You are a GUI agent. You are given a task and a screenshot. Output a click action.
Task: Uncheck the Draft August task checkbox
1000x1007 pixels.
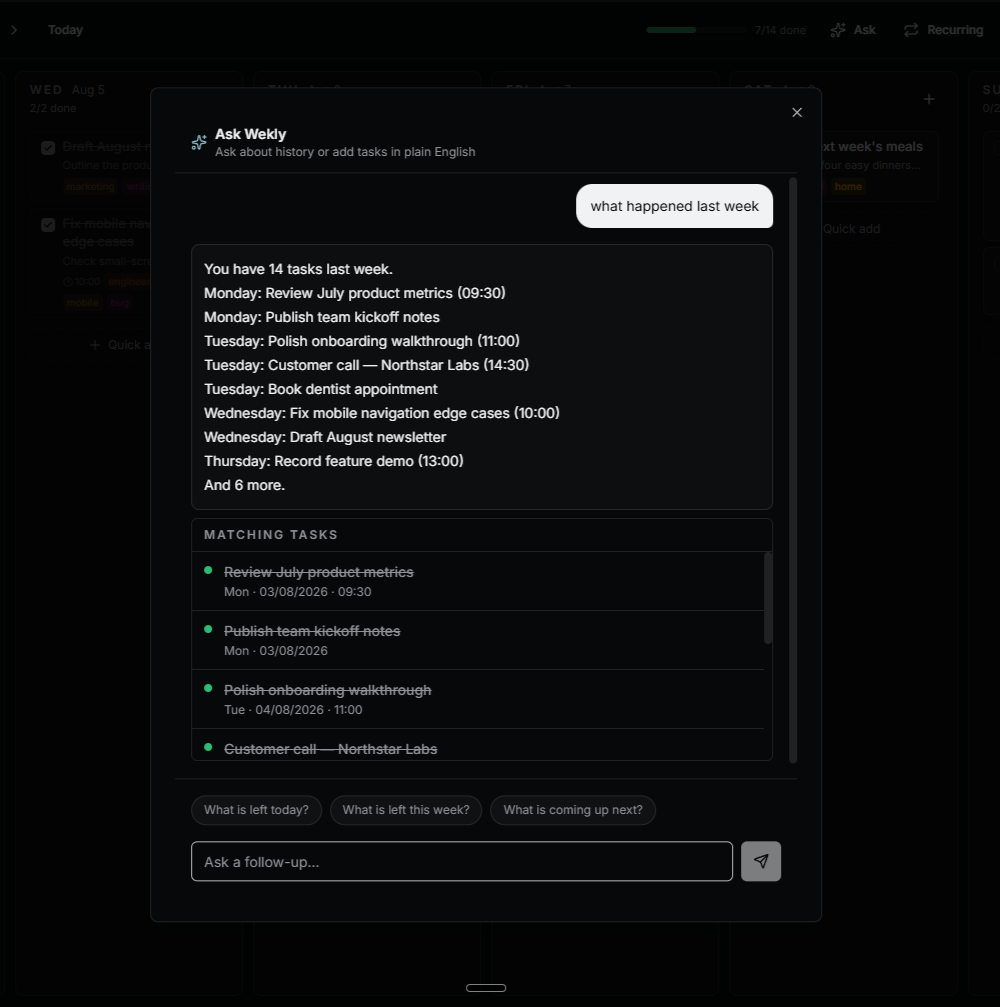pos(48,148)
